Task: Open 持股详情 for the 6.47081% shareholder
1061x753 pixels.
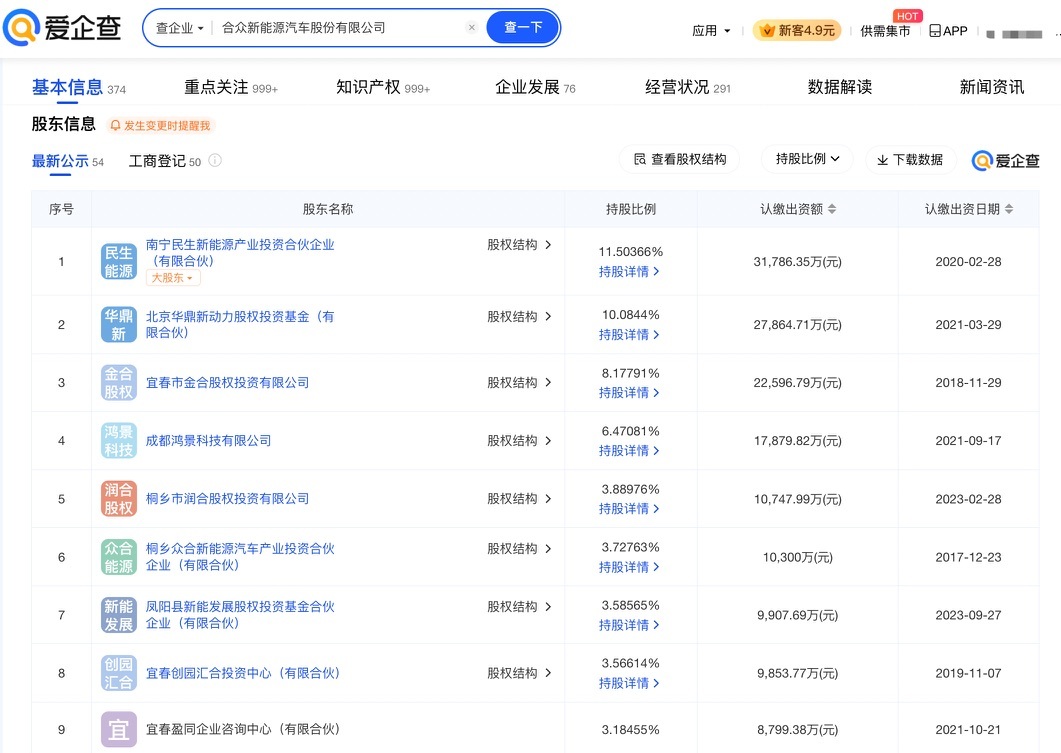Action: click(629, 451)
